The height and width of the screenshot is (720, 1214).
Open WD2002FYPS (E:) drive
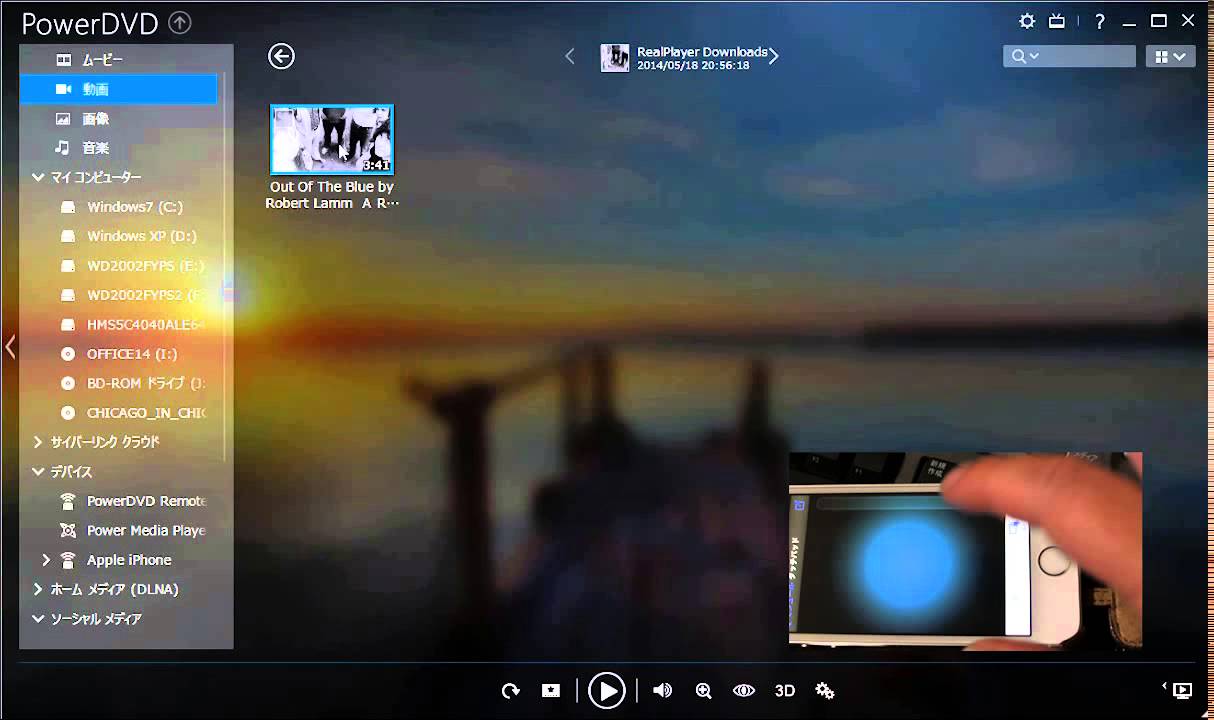[145, 266]
